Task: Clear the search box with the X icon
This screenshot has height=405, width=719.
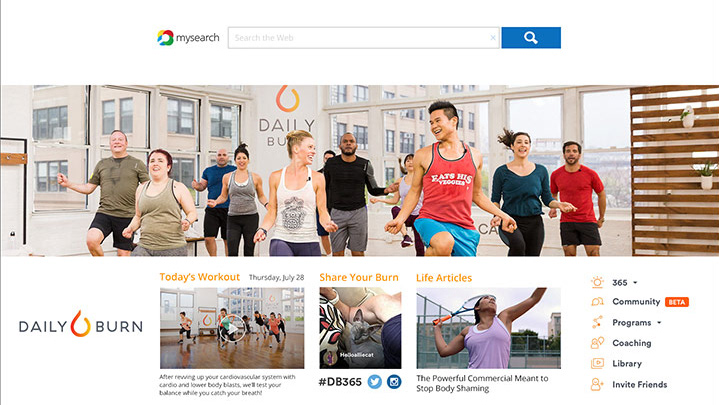Action: (493, 38)
